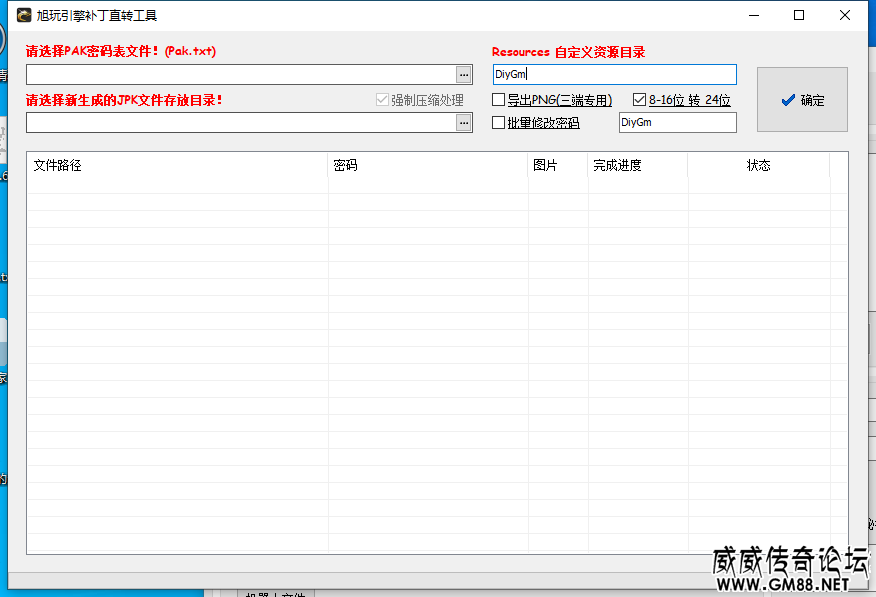Minimize the 旭玩引擎补丁直转工具 window
This screenshot has width=876, height=597.
pyautogui.click(x=753, y=15)
